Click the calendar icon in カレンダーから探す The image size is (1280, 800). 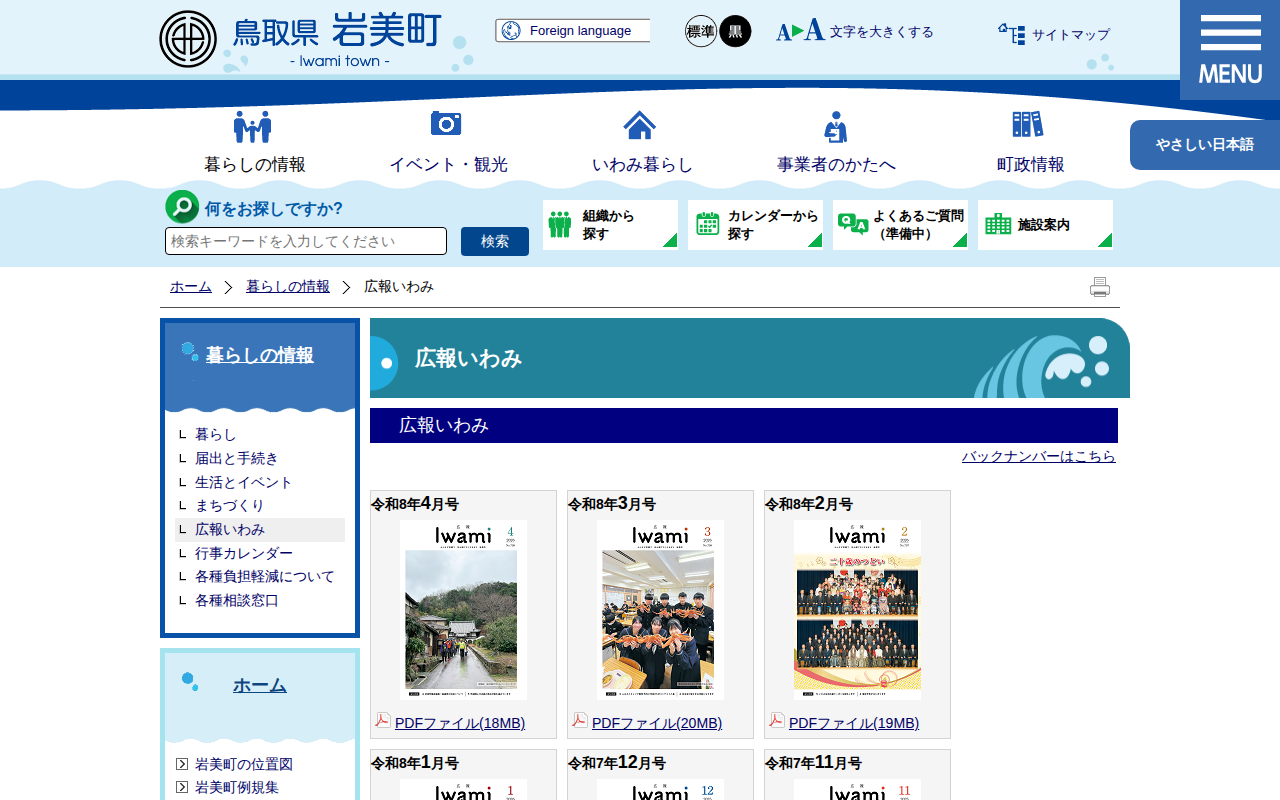click(708, 224)
